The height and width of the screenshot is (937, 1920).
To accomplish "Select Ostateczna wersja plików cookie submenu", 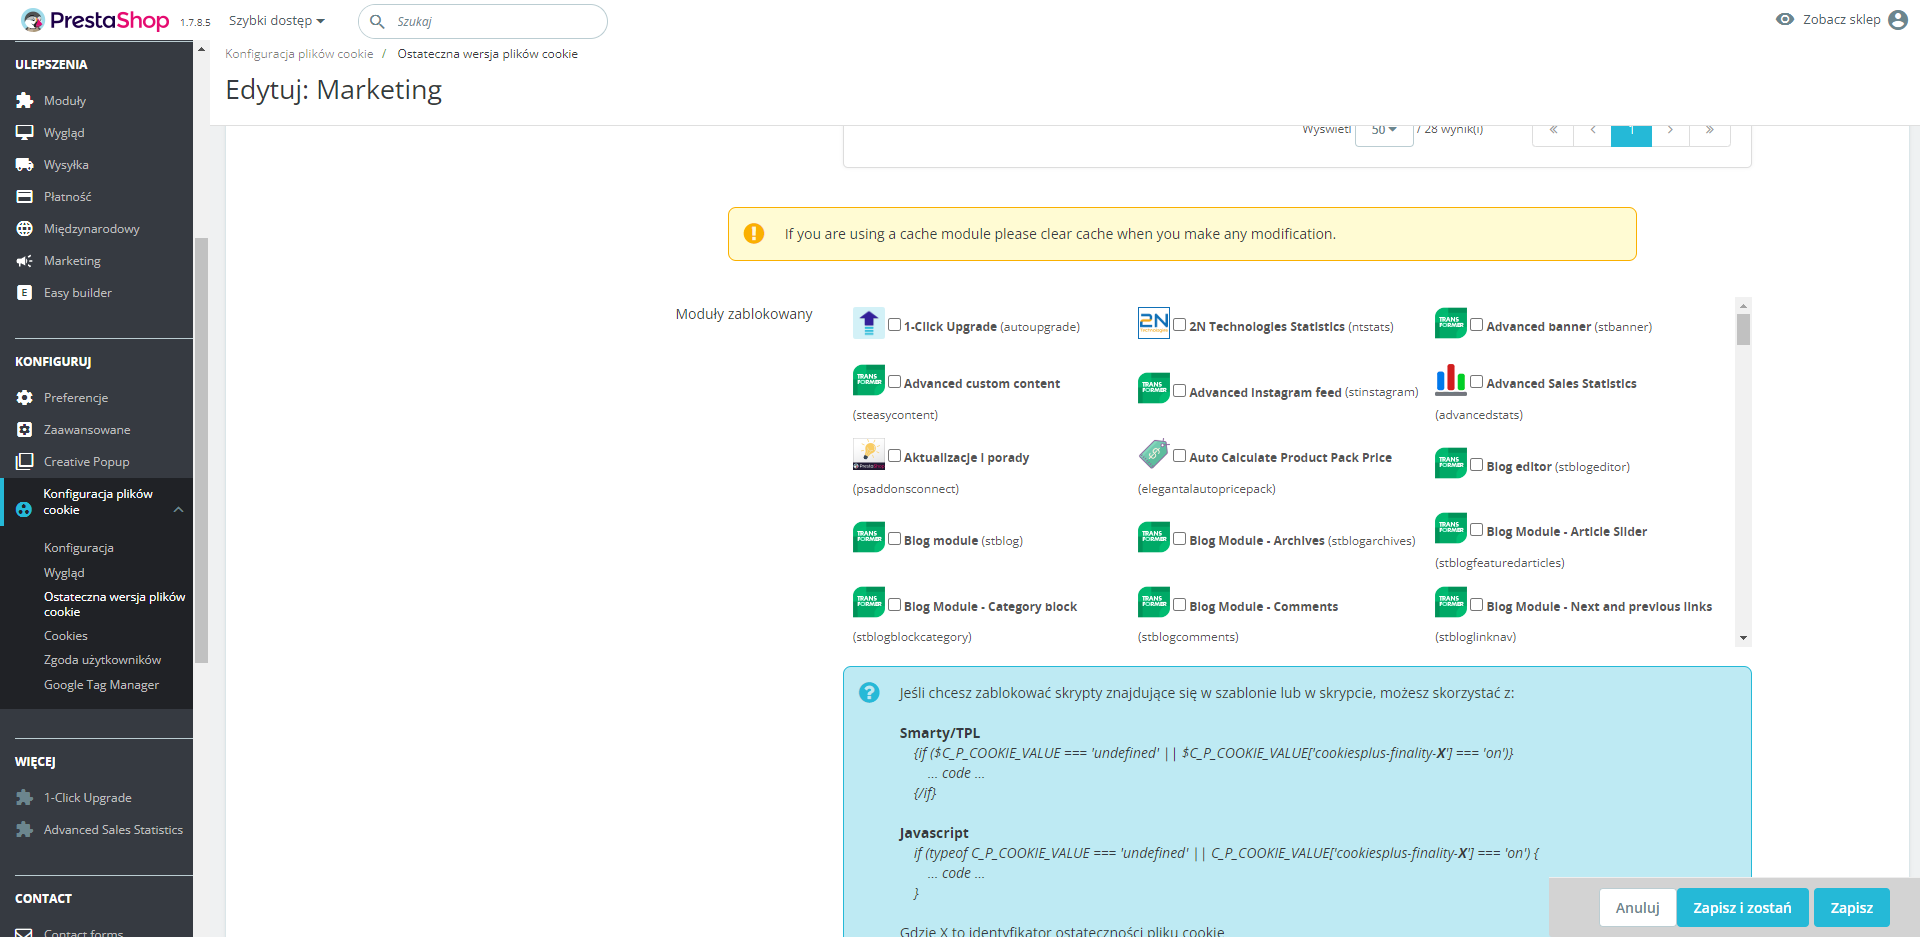I will point(114,604).
